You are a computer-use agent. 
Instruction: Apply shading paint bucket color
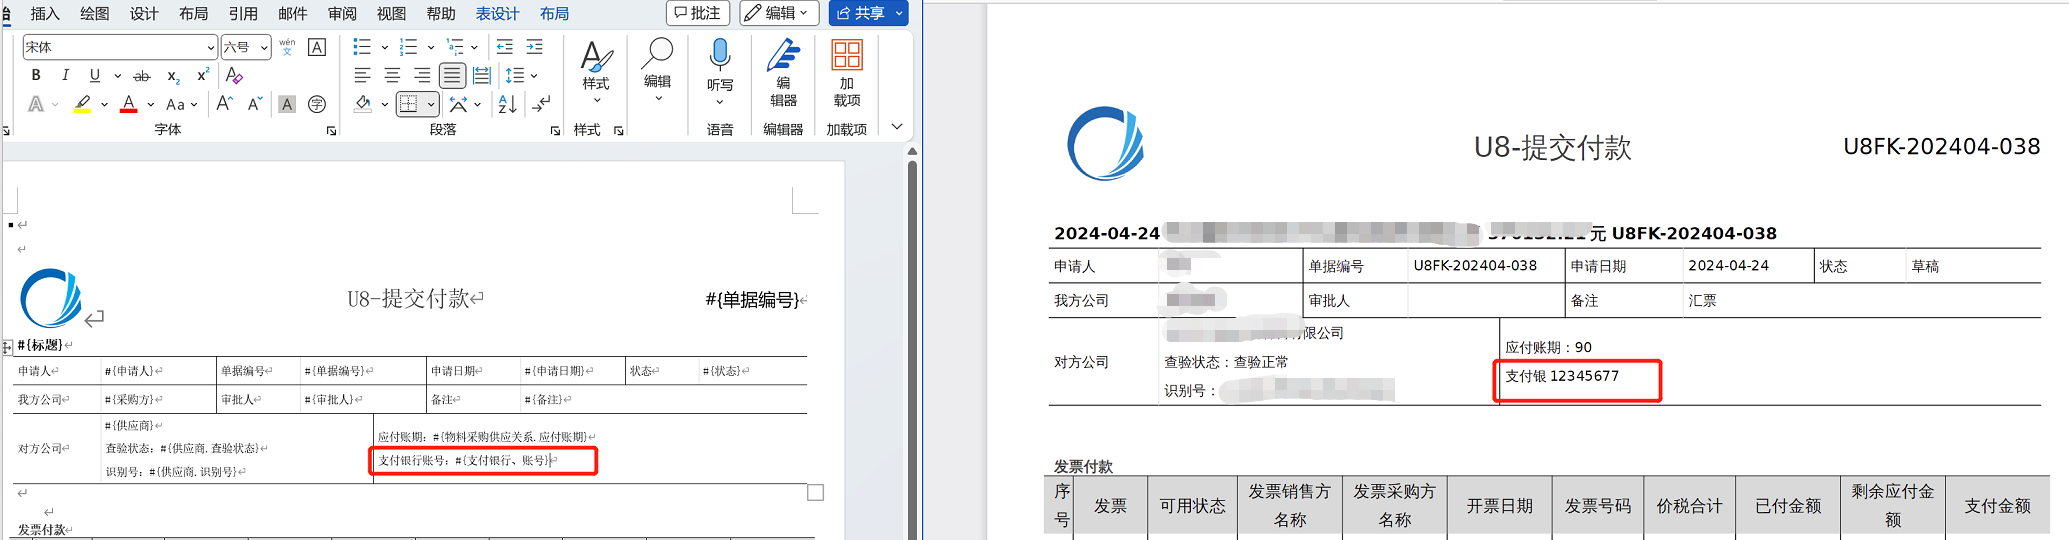(x=363, y=104)
